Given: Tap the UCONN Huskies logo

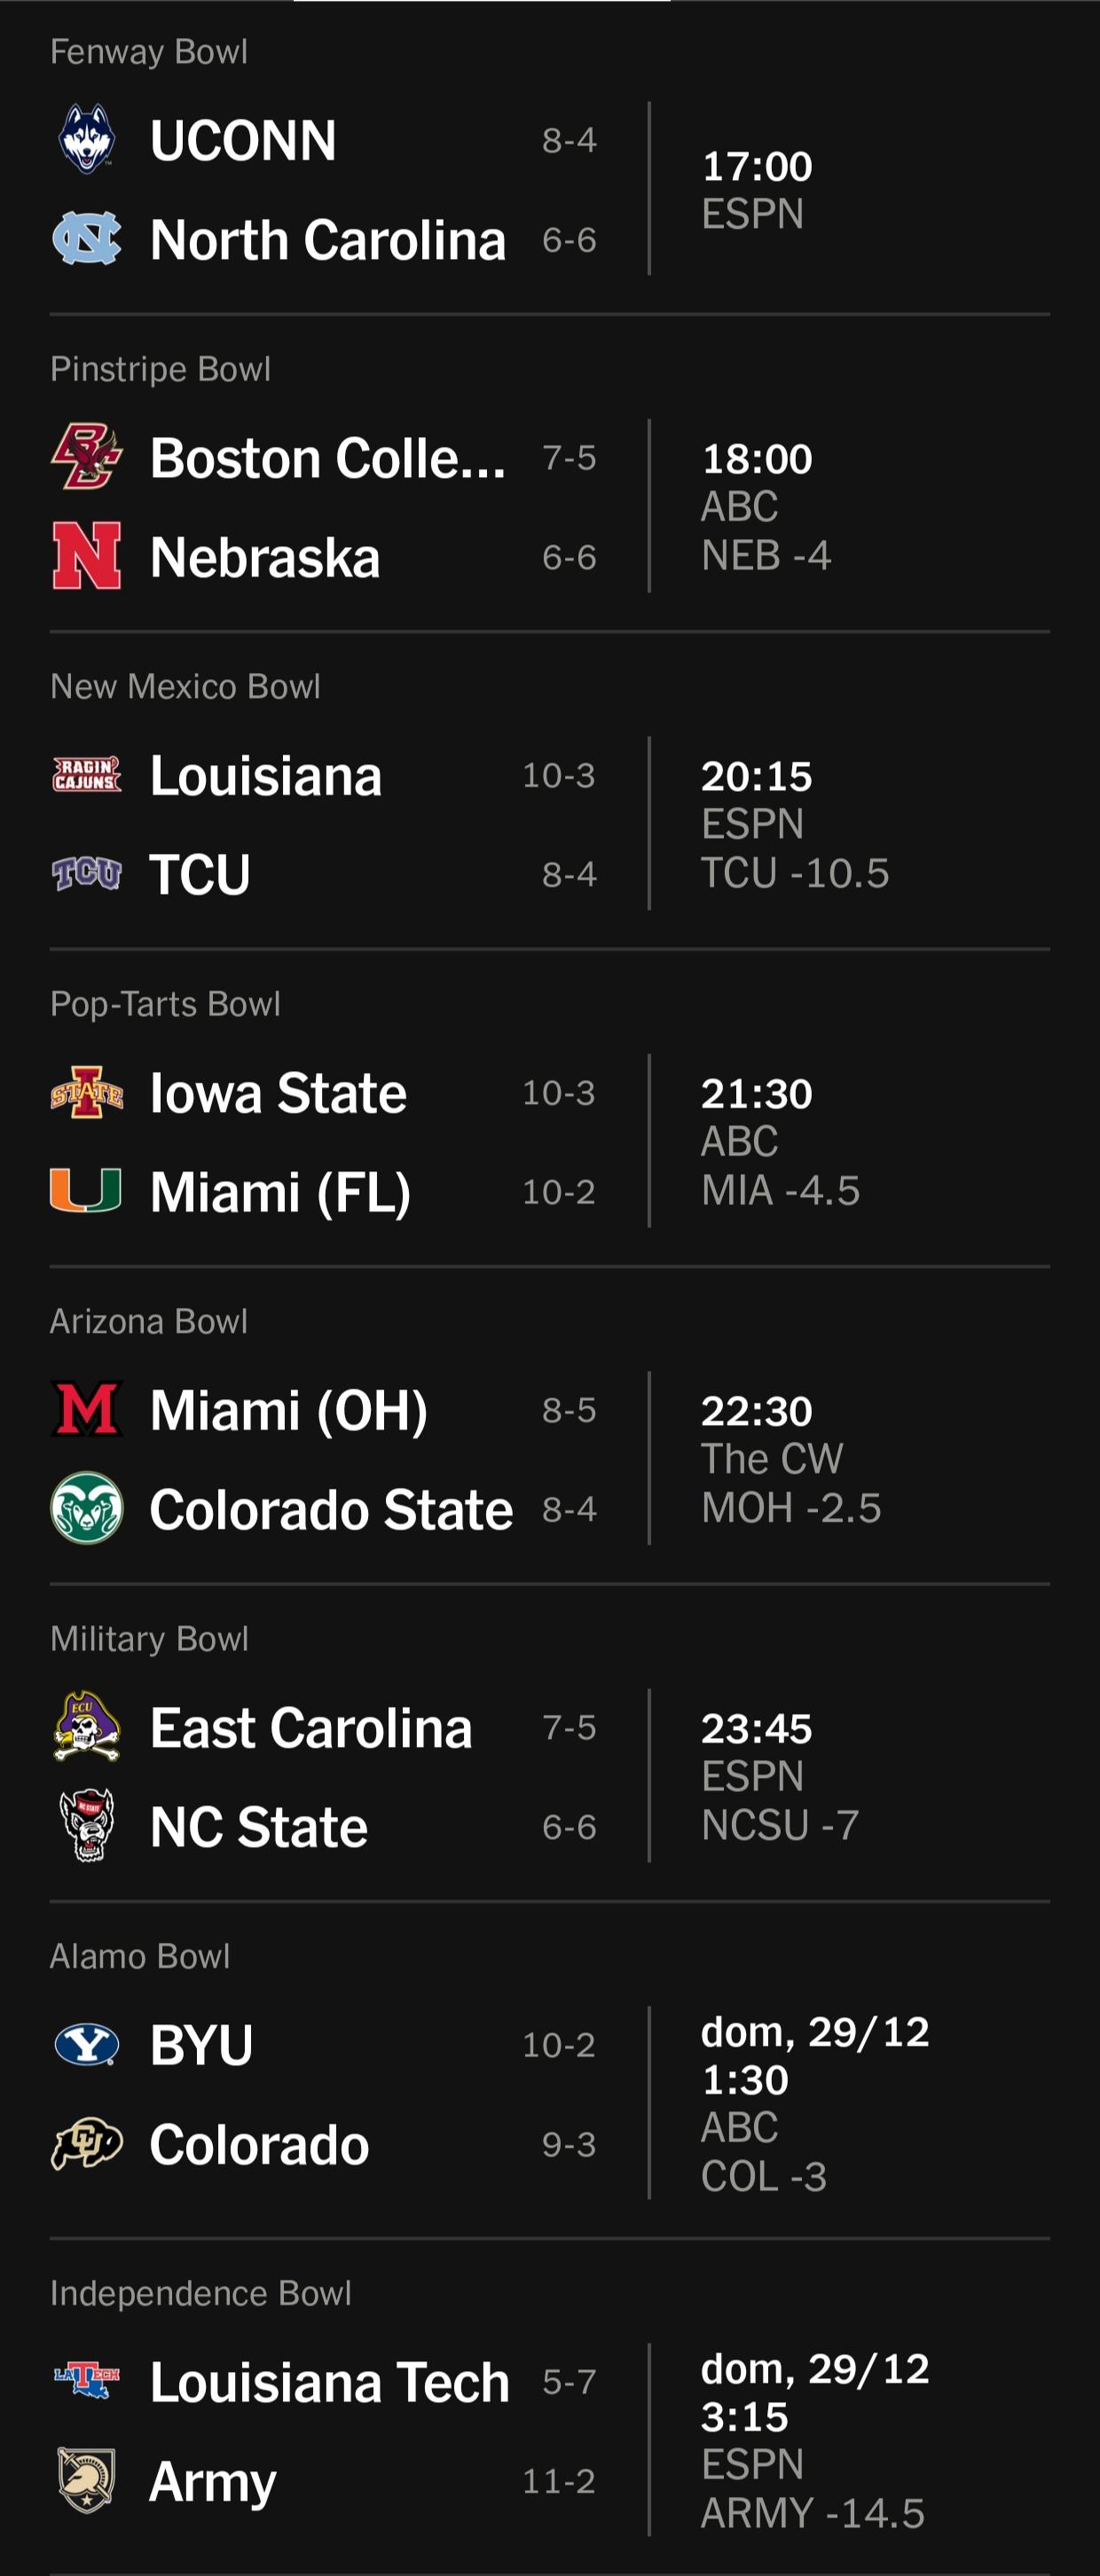Looking at the screenshot, I should click(87, 139).
